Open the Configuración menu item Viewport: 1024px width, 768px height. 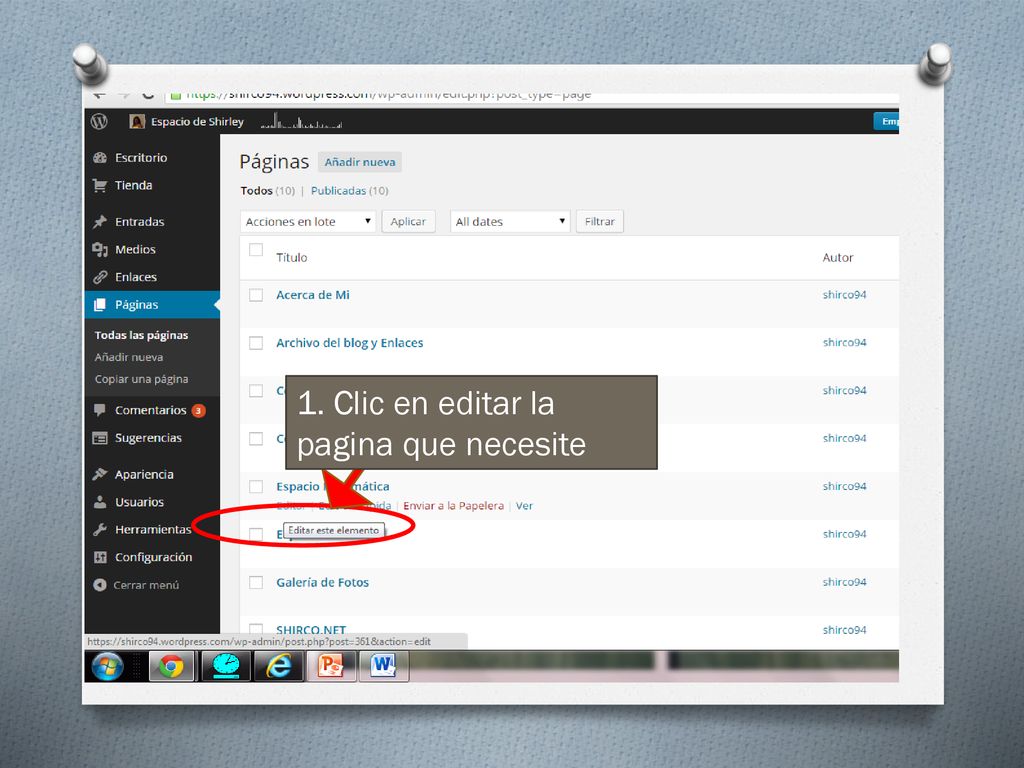[153, 557]
